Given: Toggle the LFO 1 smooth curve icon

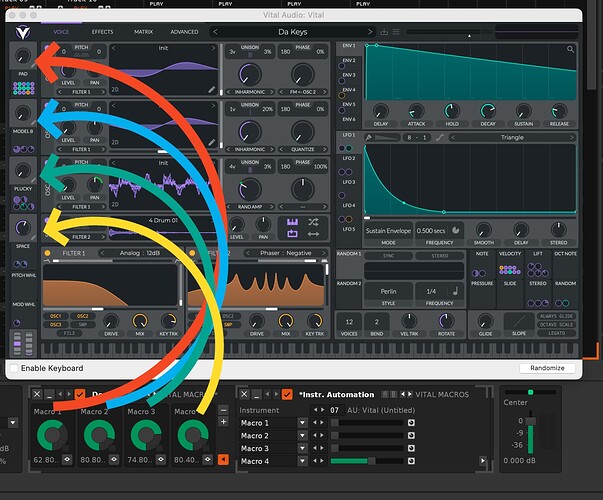Looking at the screenshot, I should (x=440, y=138).
